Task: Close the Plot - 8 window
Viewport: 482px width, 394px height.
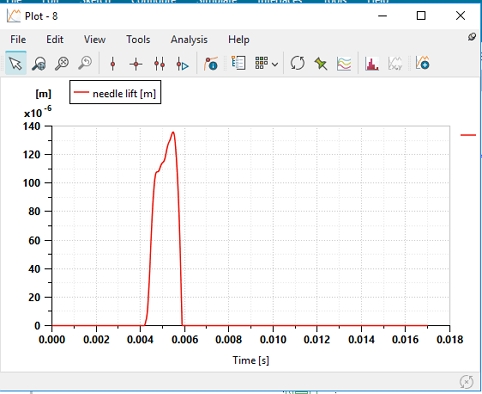Action: 460,16
